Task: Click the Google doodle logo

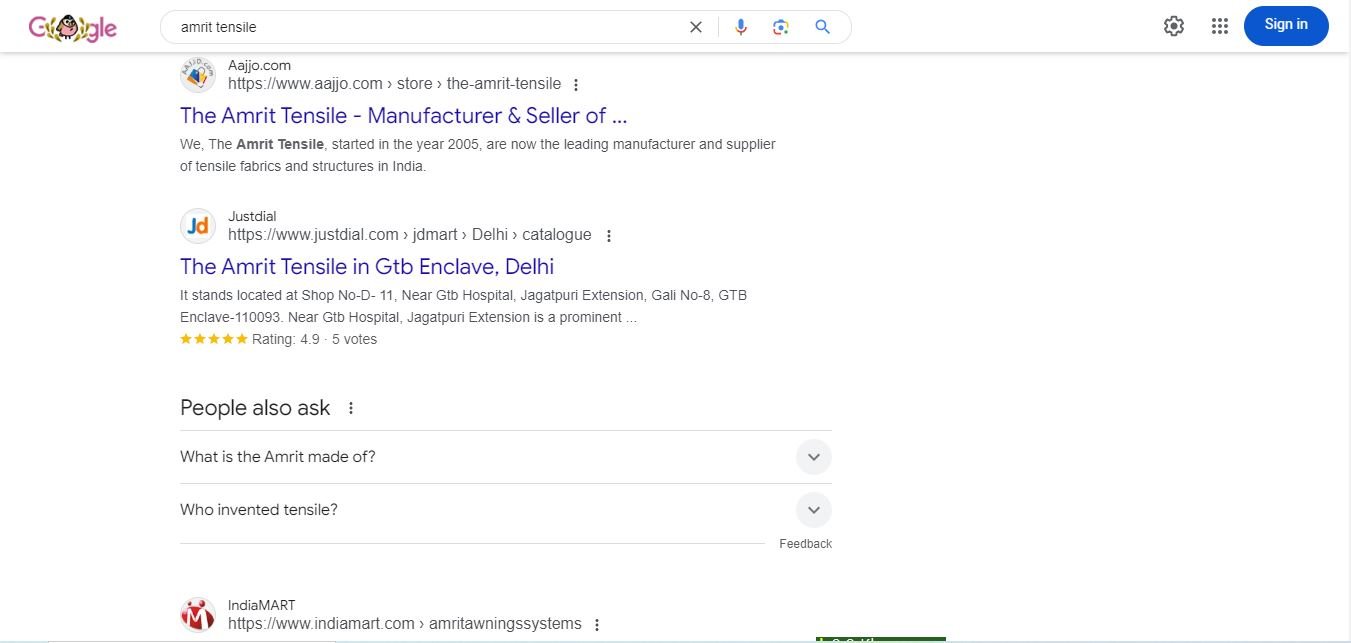Action: coord(72,28)
